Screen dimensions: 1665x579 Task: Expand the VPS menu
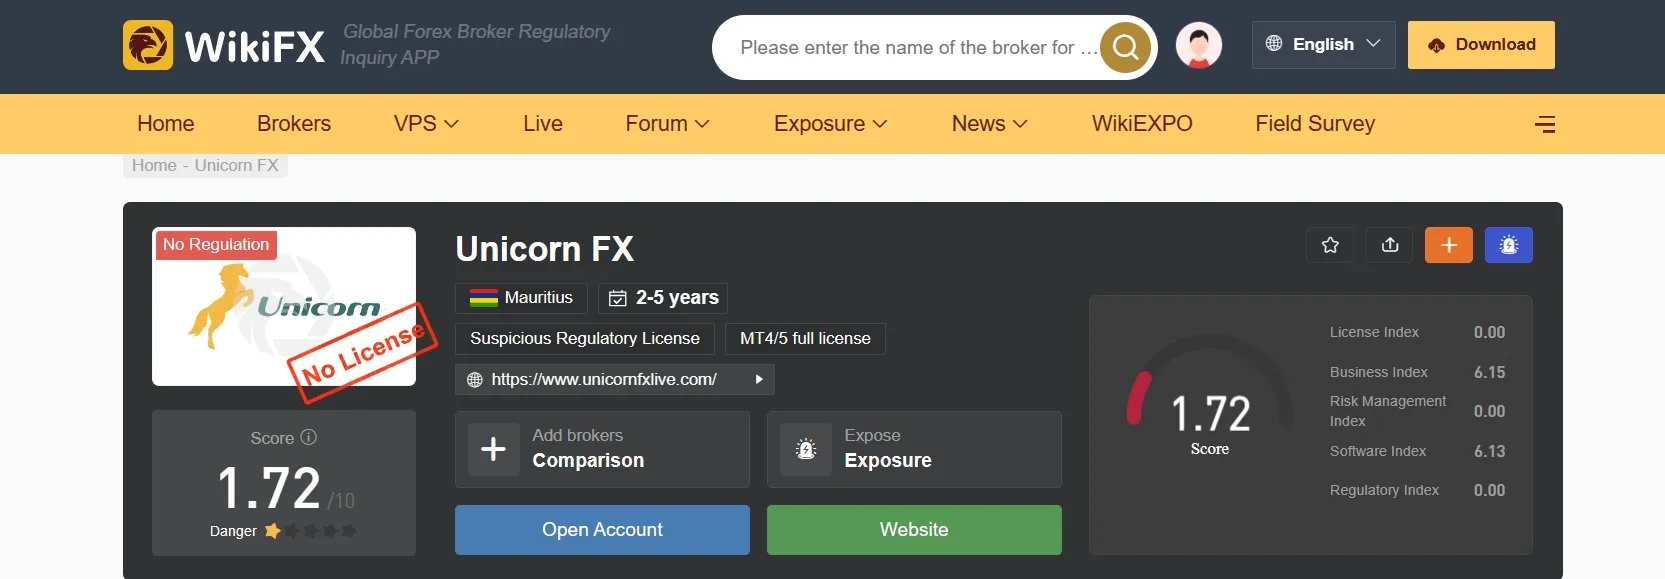click(426, 124)
